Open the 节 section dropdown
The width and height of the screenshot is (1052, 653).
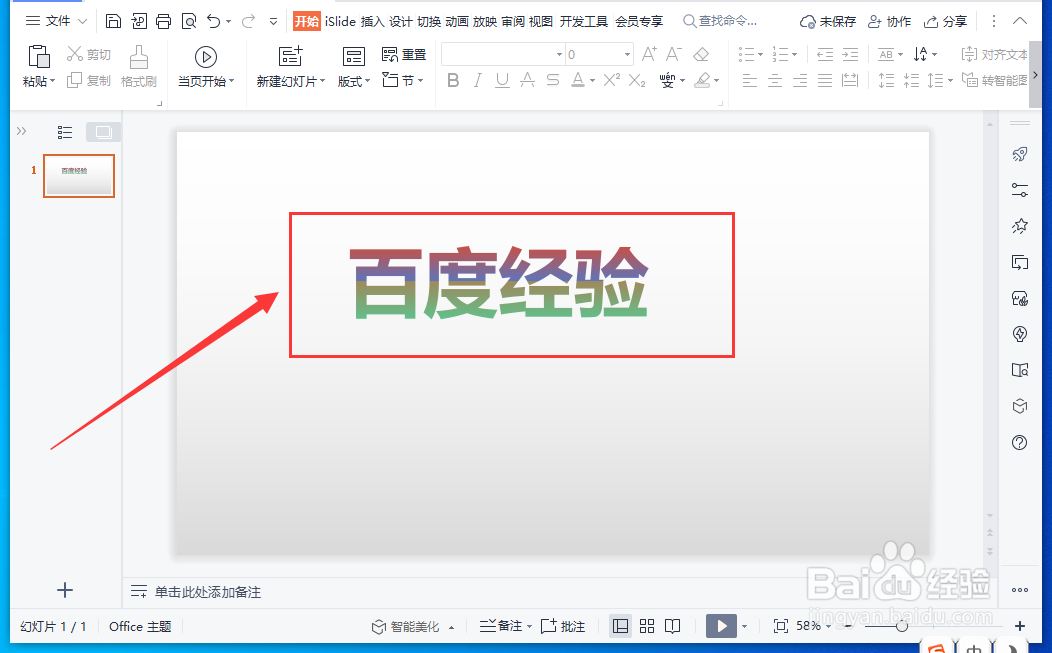(403, 81)
